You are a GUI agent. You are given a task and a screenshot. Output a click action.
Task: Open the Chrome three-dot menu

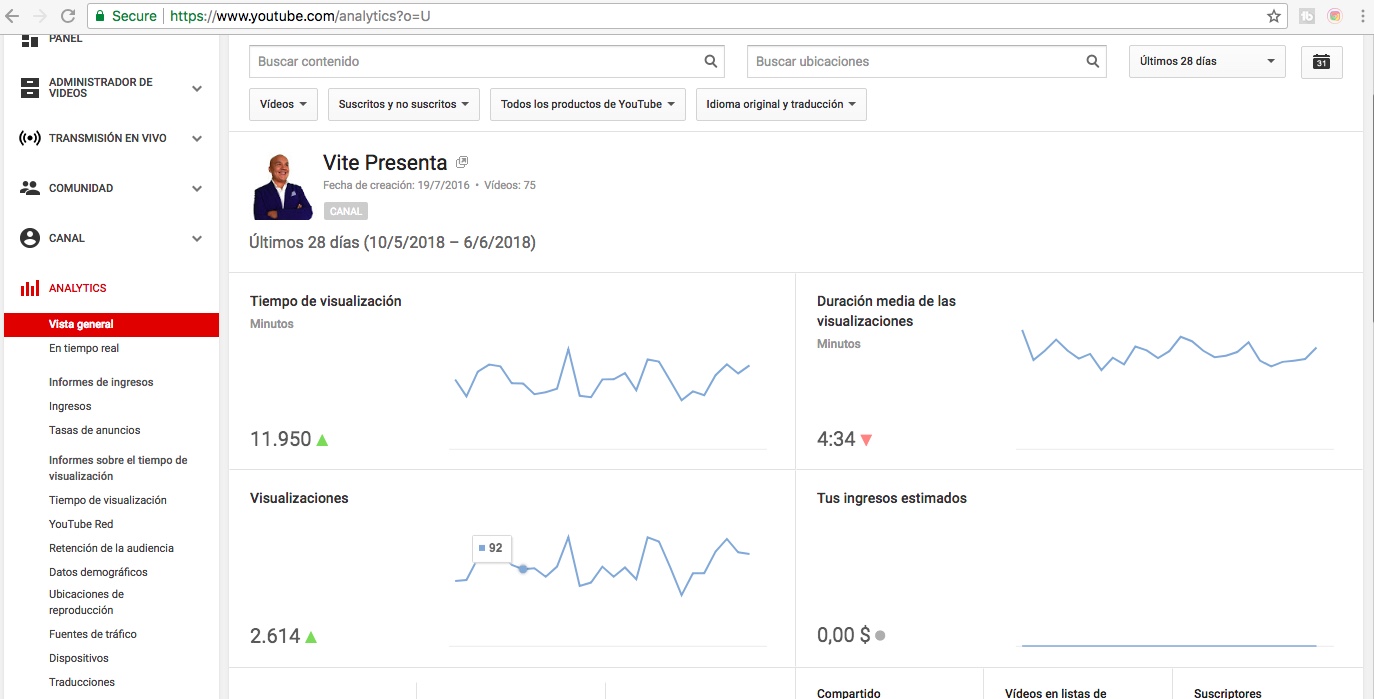(1361, 16)
